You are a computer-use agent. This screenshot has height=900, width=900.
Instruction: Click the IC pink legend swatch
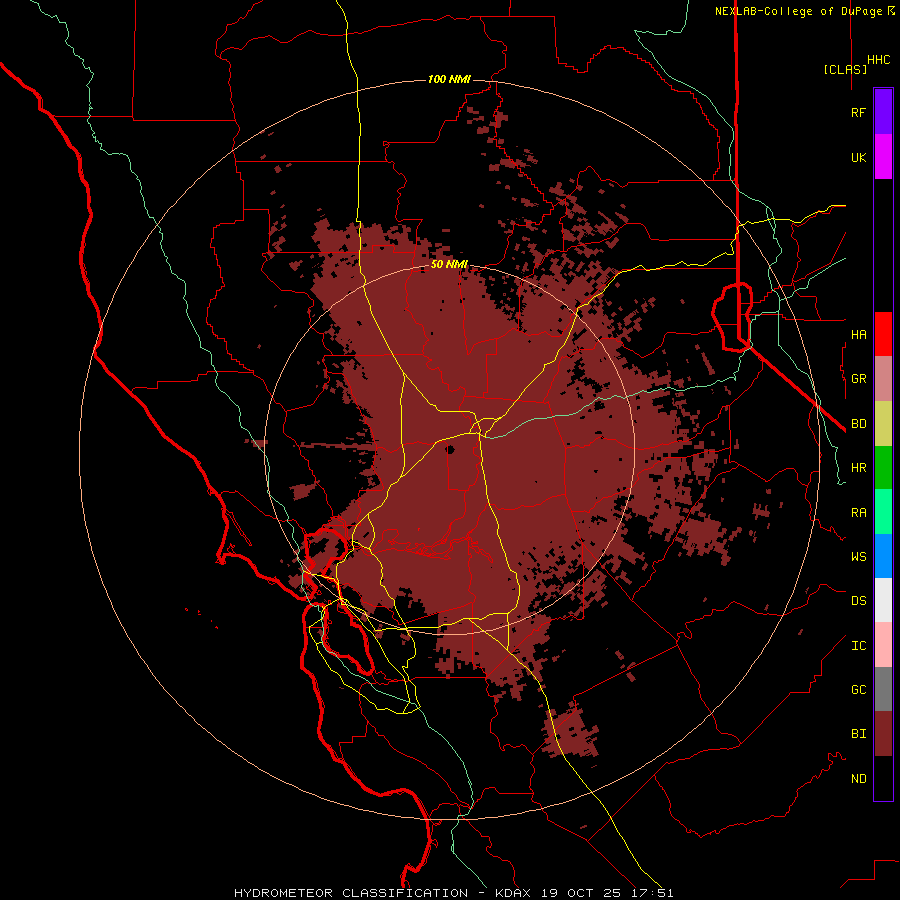[x=883, y=645]
